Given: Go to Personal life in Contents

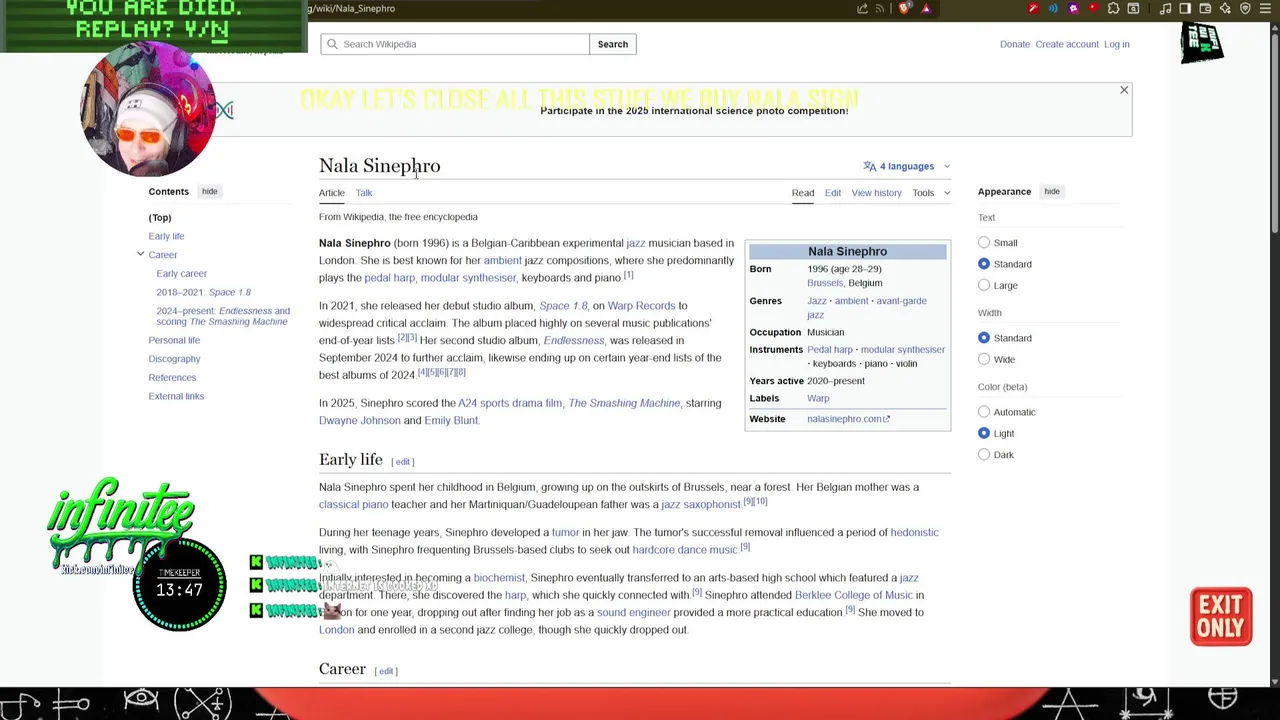Looking at the screenshot, I should pyautogui.click(x=174, y=340).
